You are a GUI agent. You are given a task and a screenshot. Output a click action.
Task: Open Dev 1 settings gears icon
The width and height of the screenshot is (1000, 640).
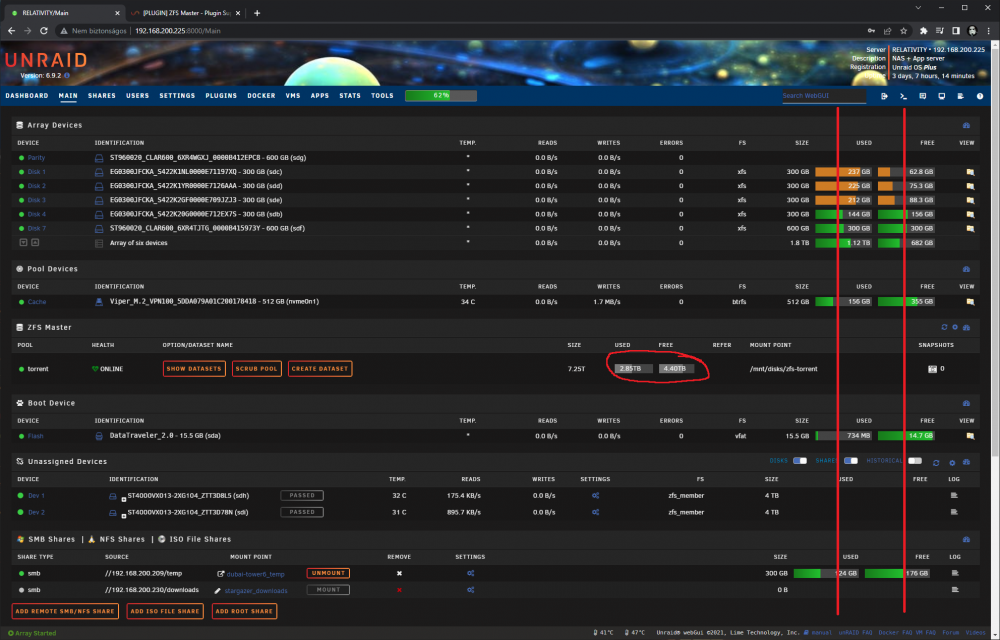(x=595, y=495)
